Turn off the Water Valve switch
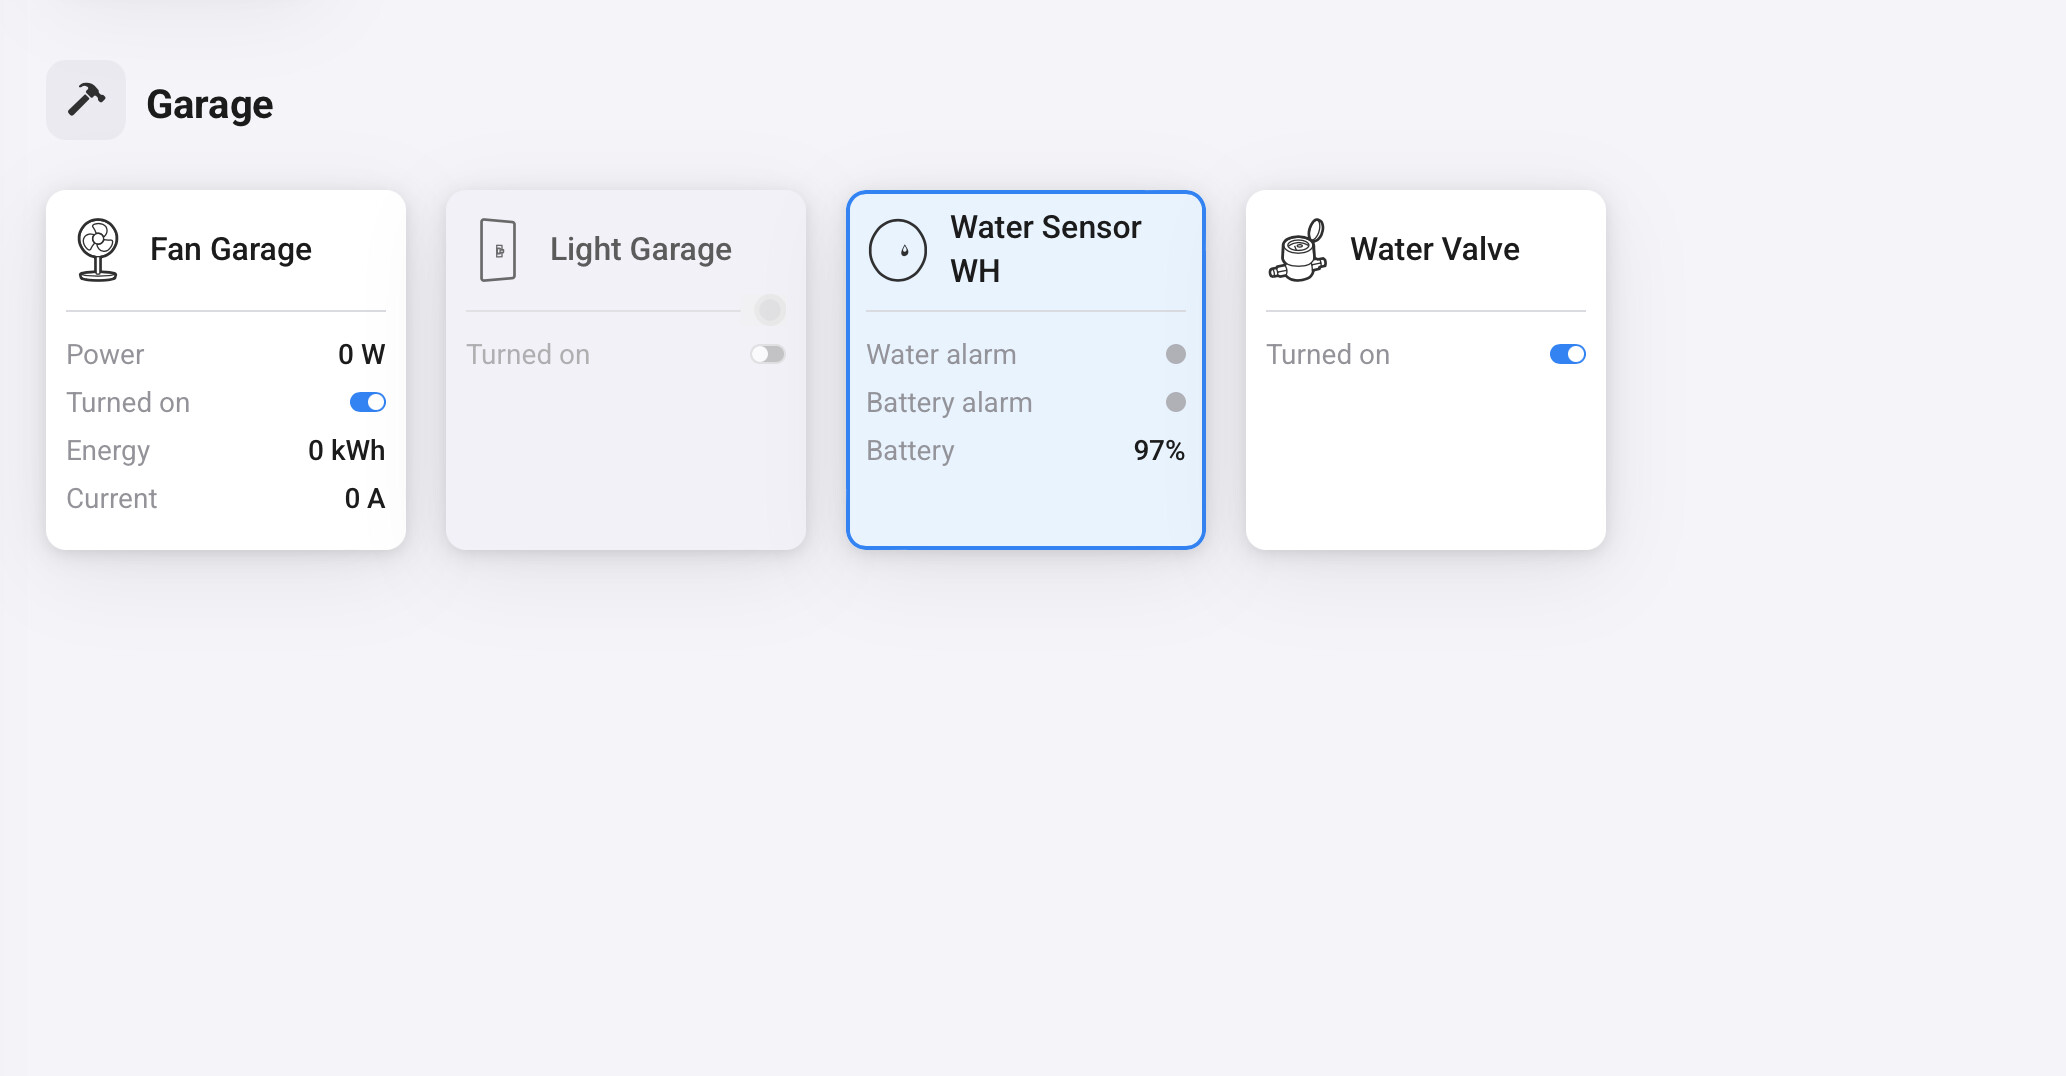This screenshot has height=1076, width=2066. tap(1567, 354)
